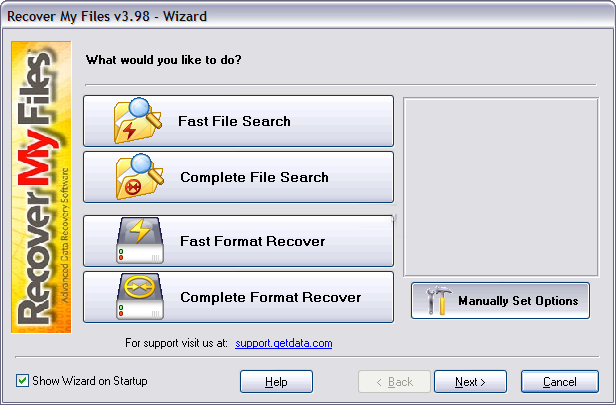Click the Fast File Search folder-lightning icon
The image size is (616, 405).
tap(138, 121)
